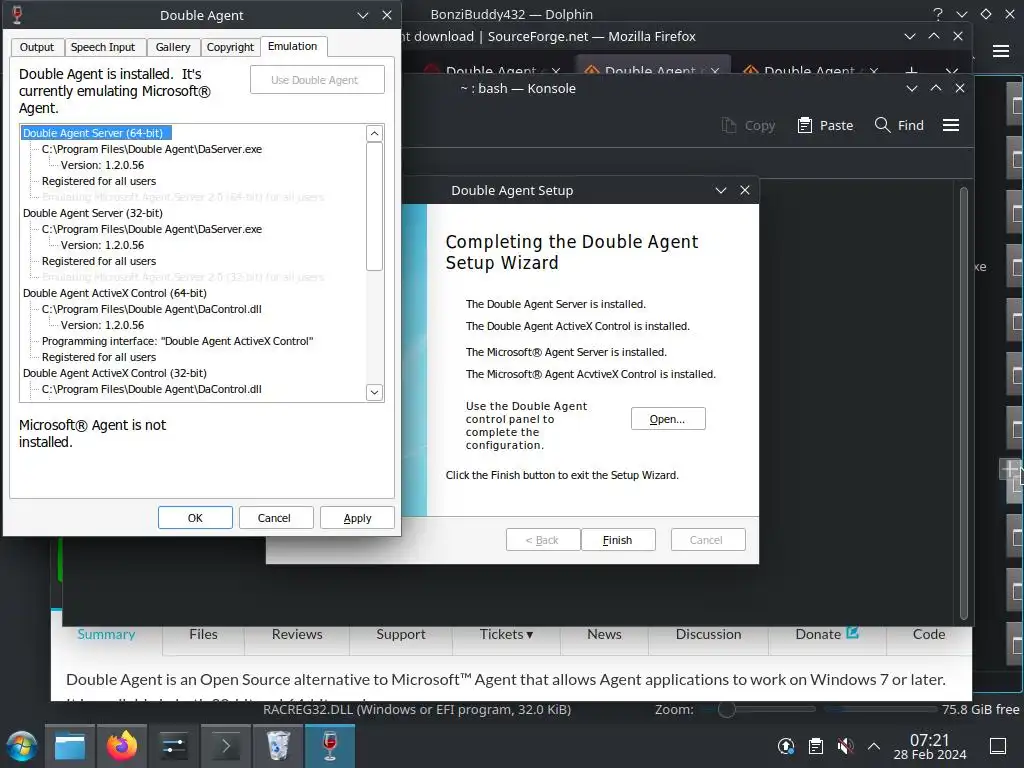Open new Firefox tab with plus icon
Screen dimensions: 1024x768
tap(912, 69)
